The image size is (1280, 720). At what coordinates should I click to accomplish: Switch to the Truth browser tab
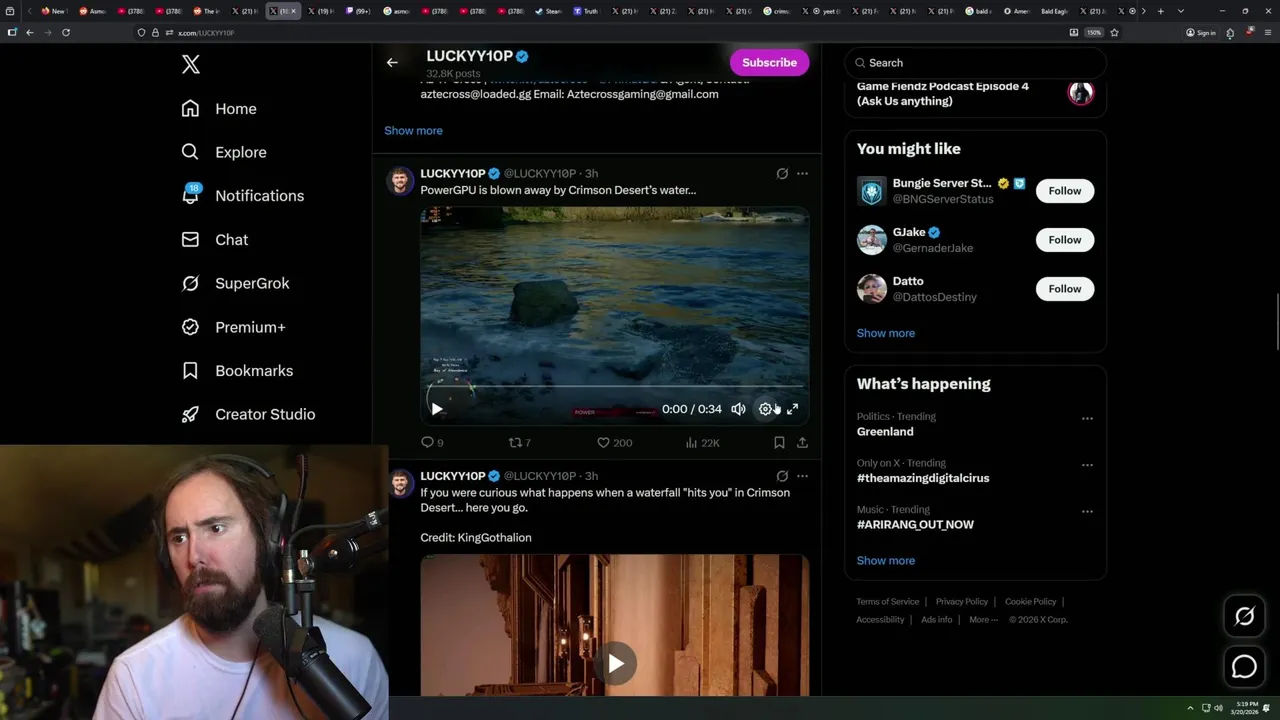(x=586, y=11)
